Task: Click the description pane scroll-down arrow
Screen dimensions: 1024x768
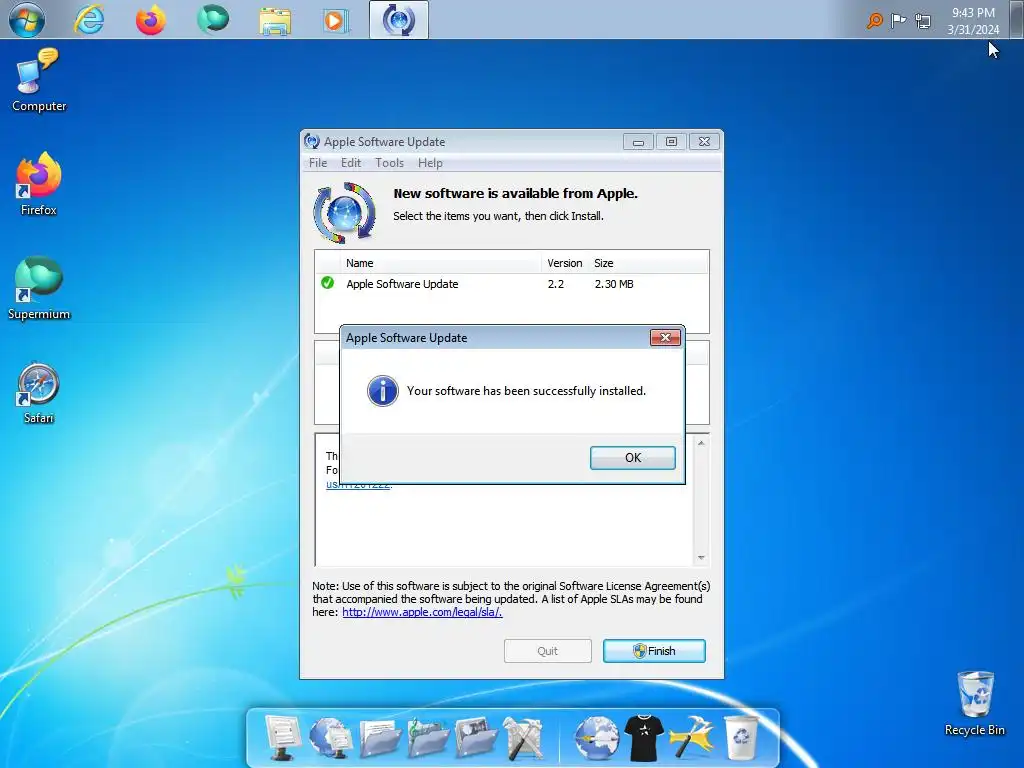Action: click(x=701, y=558)
